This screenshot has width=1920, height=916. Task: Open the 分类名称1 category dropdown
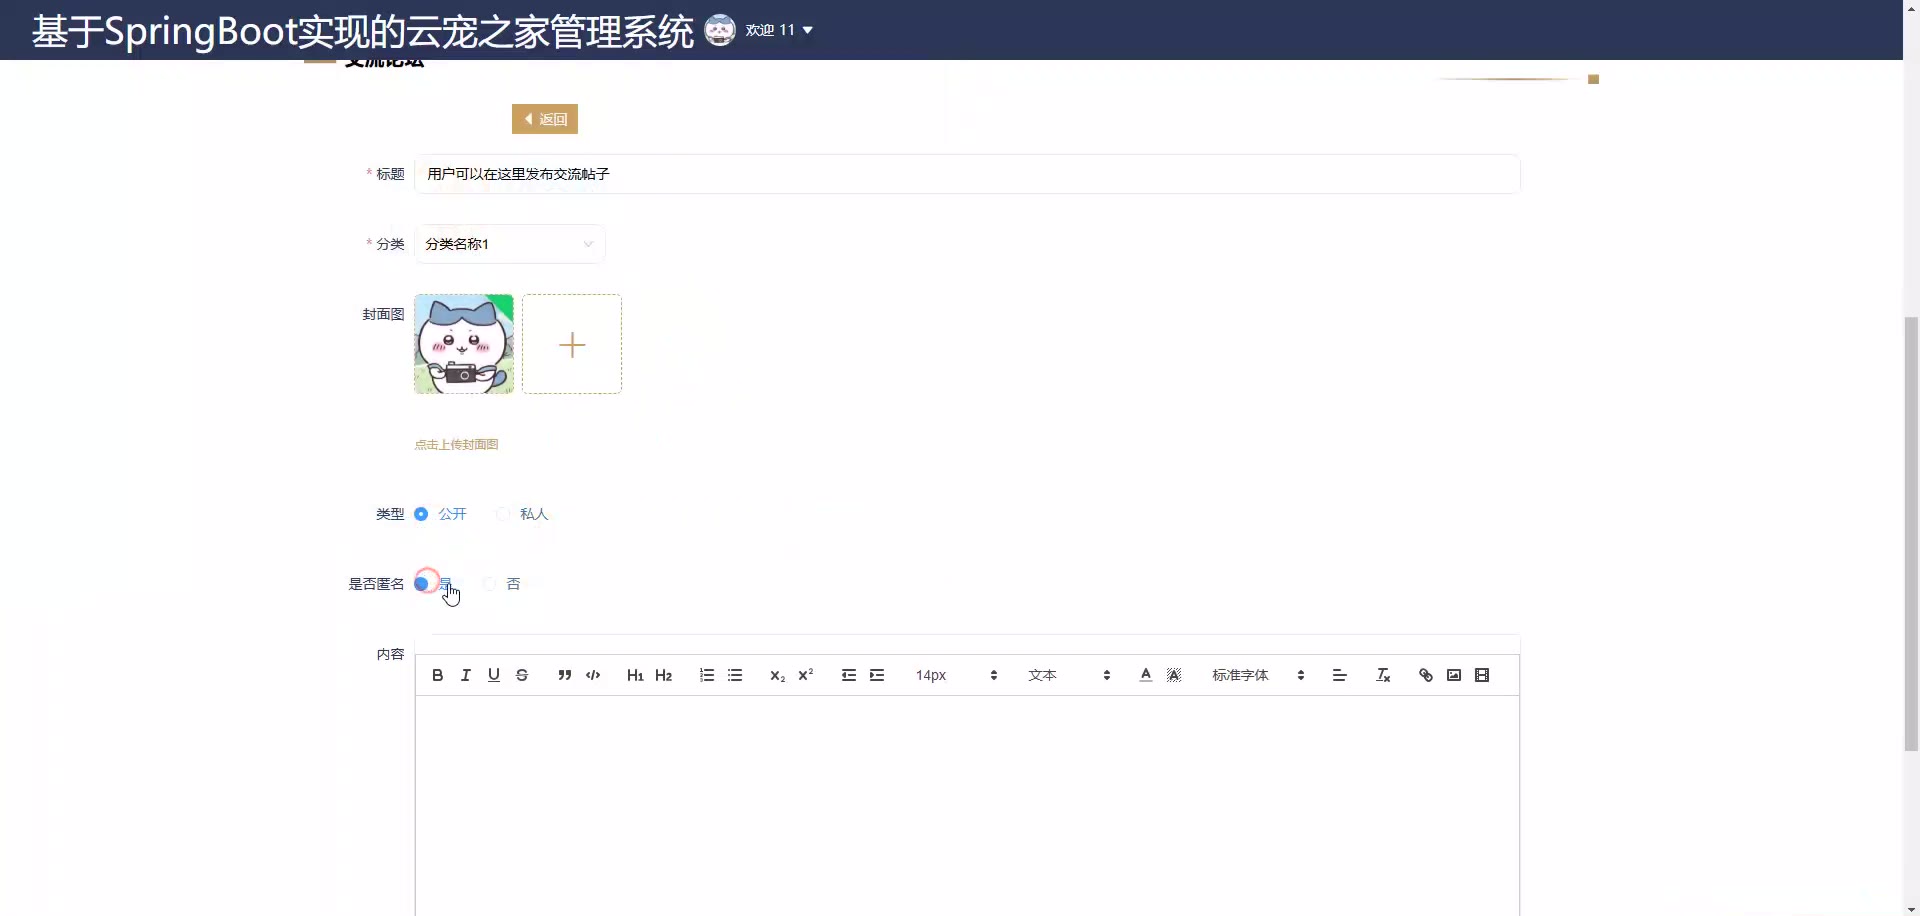pos(510,244)
